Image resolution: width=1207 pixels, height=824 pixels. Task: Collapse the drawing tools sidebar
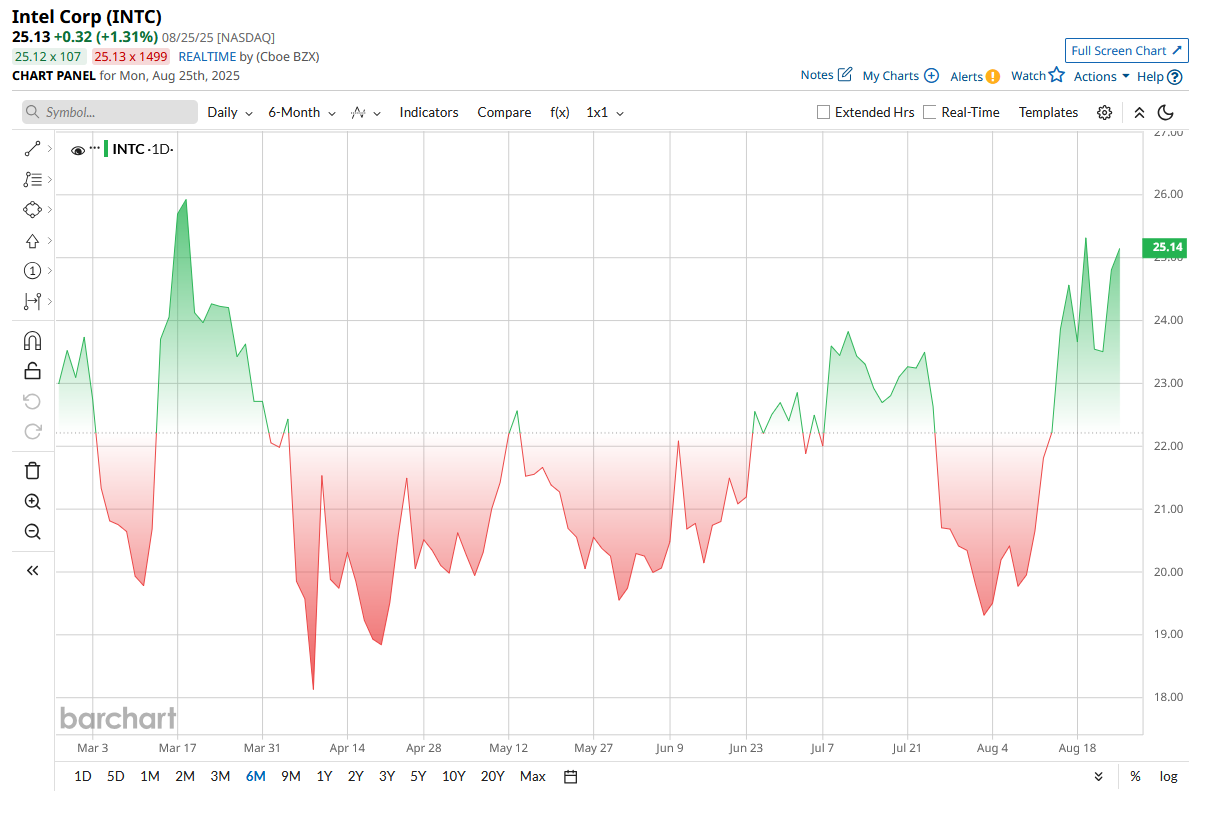[32, 570]
